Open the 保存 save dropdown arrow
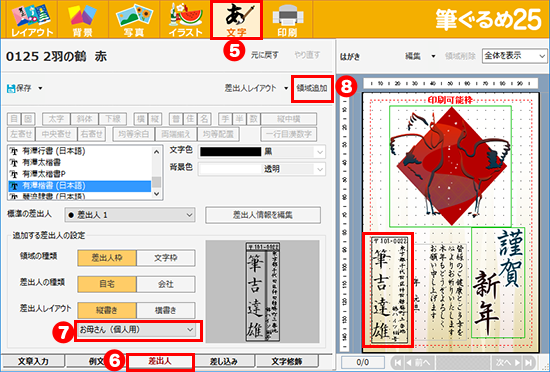The height and width of the screenshot is (372, 550). click(40, 88)
